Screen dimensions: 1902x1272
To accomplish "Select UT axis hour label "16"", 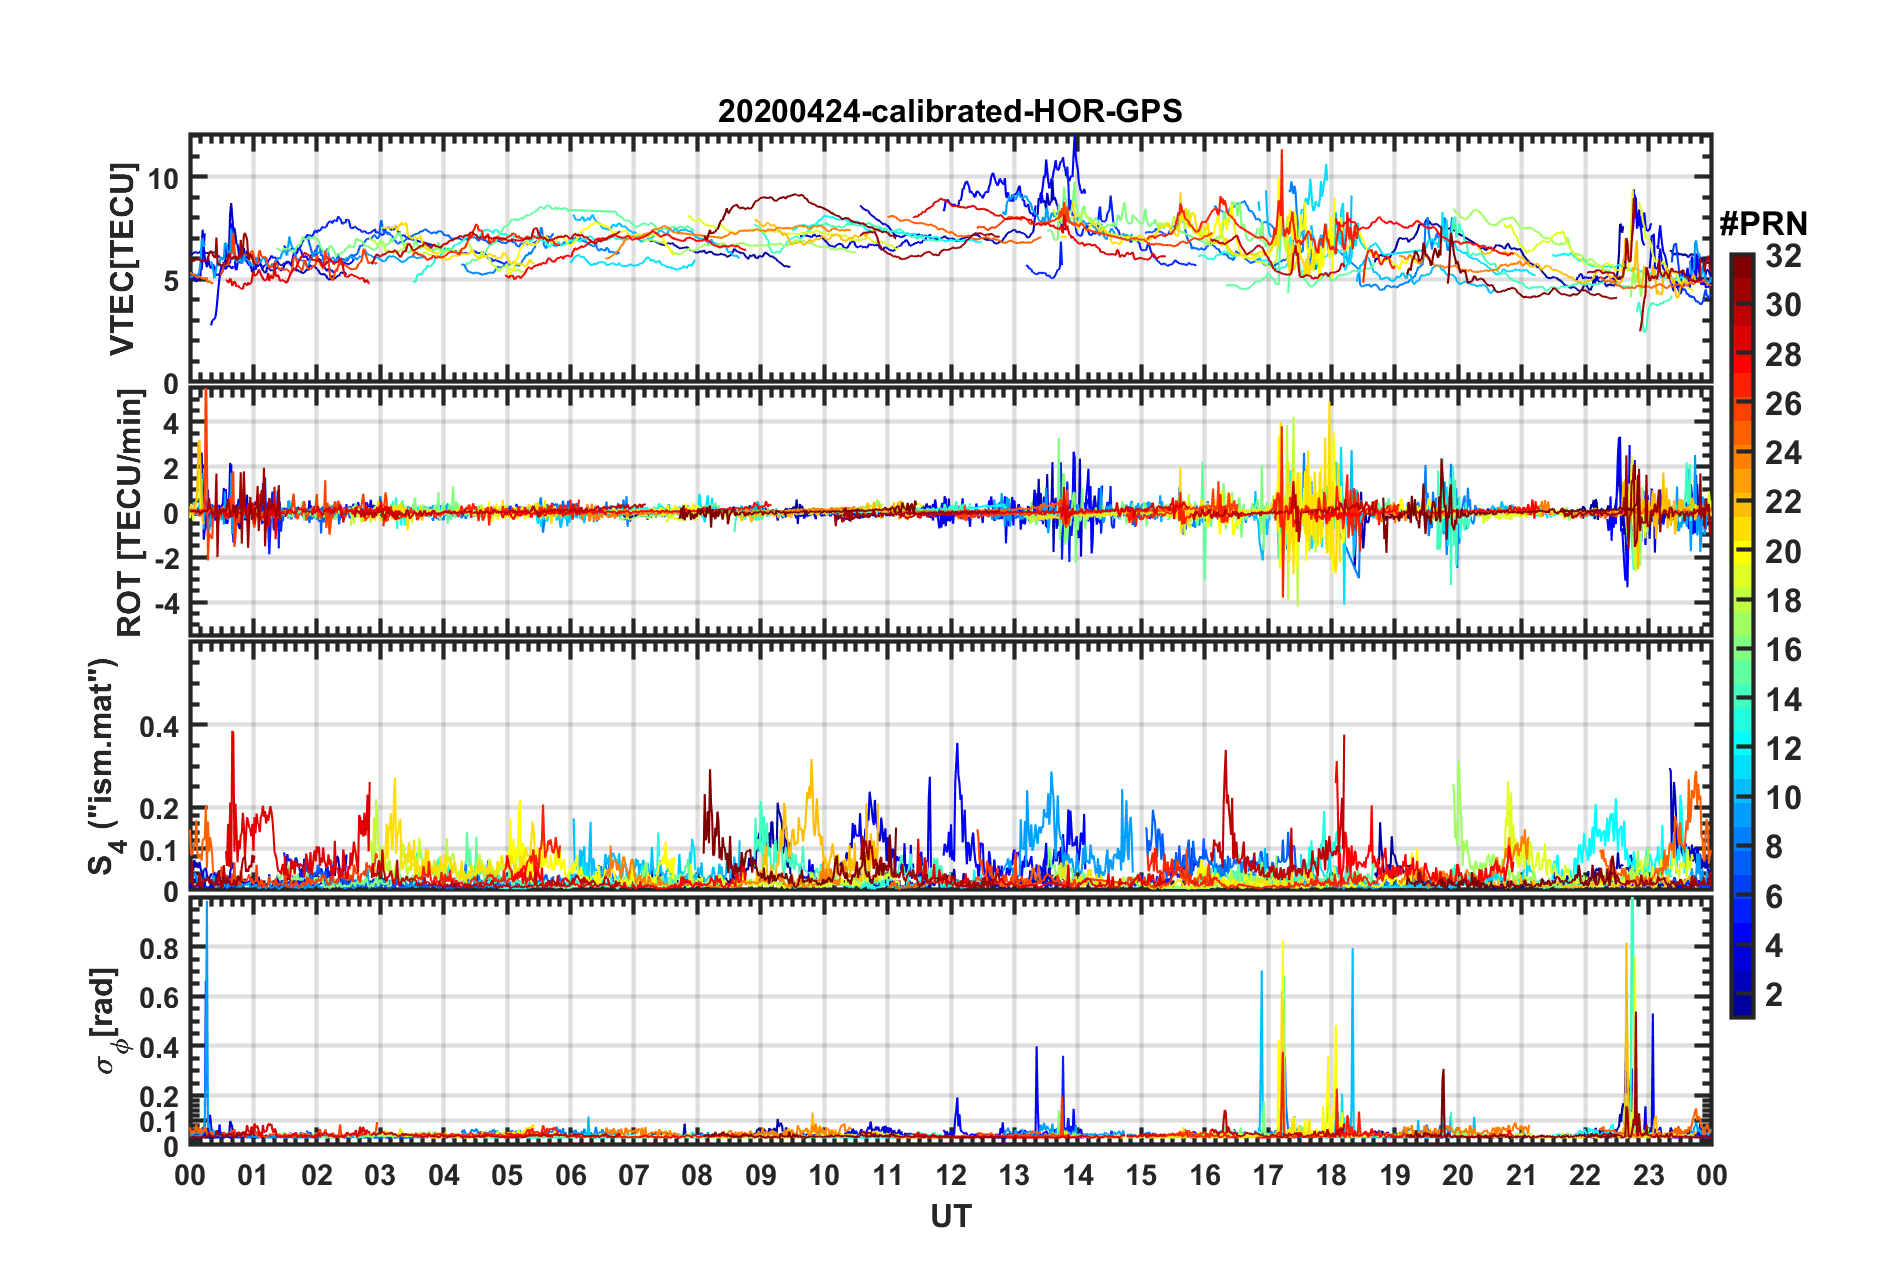I will coord(1205,1175).
